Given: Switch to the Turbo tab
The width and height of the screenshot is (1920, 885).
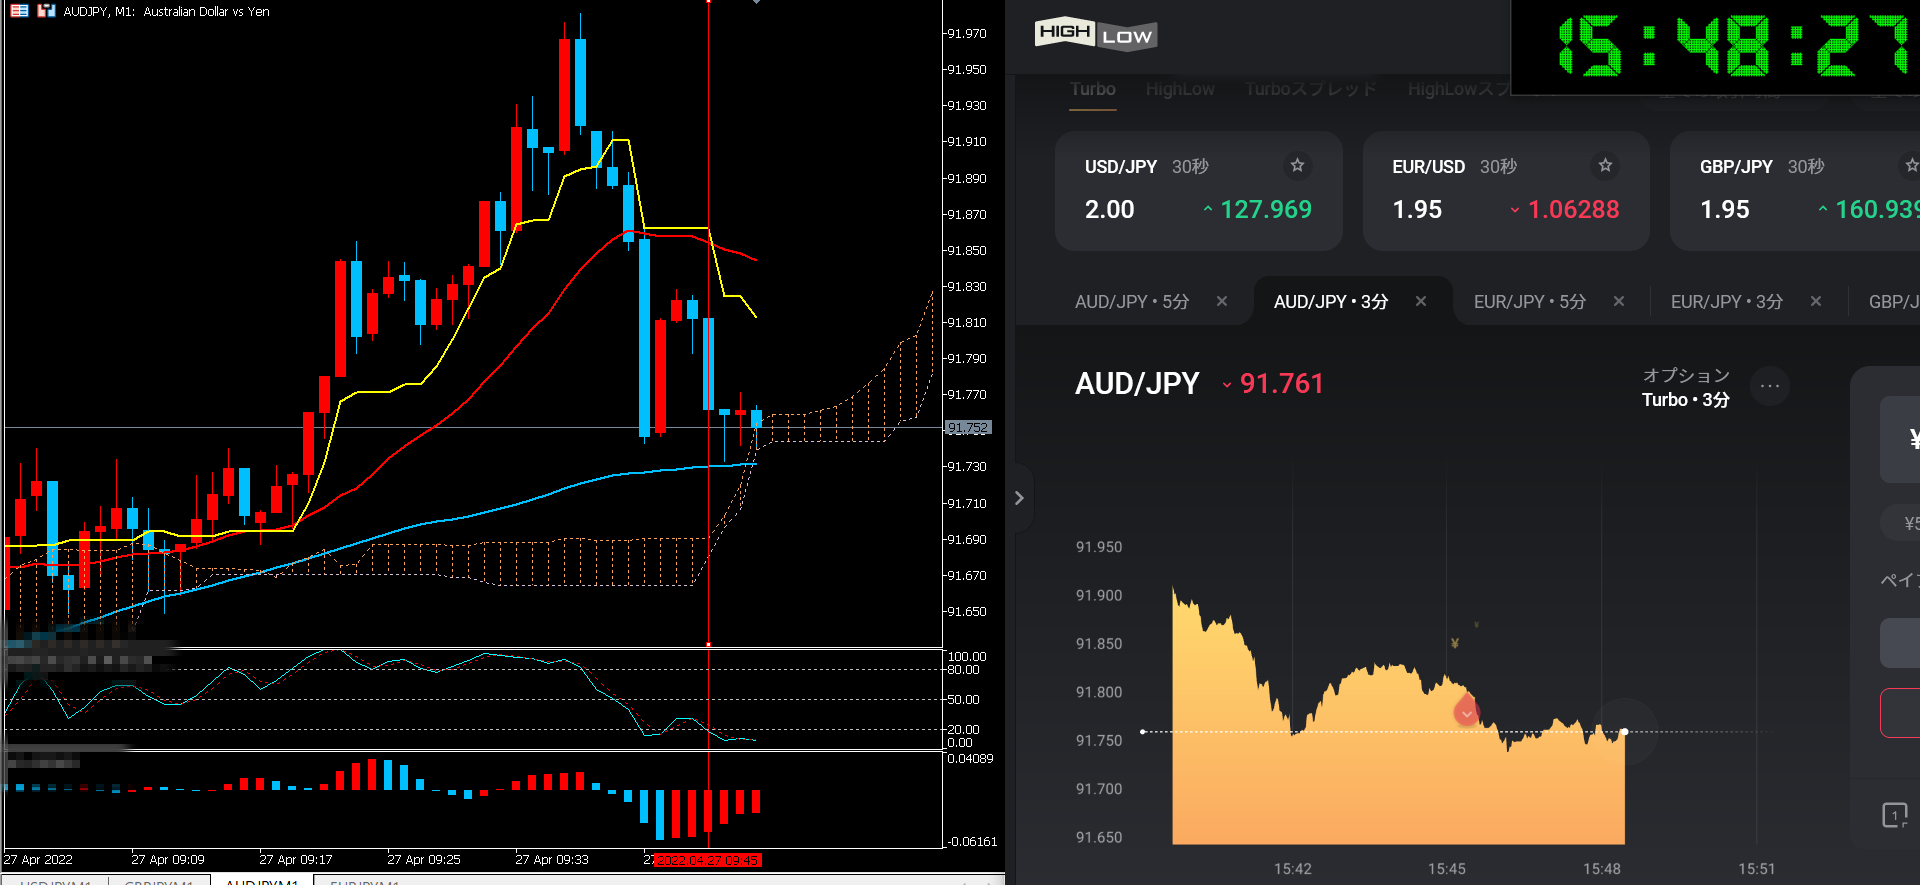Looking at the screenshot, I should pos(1092,90).
